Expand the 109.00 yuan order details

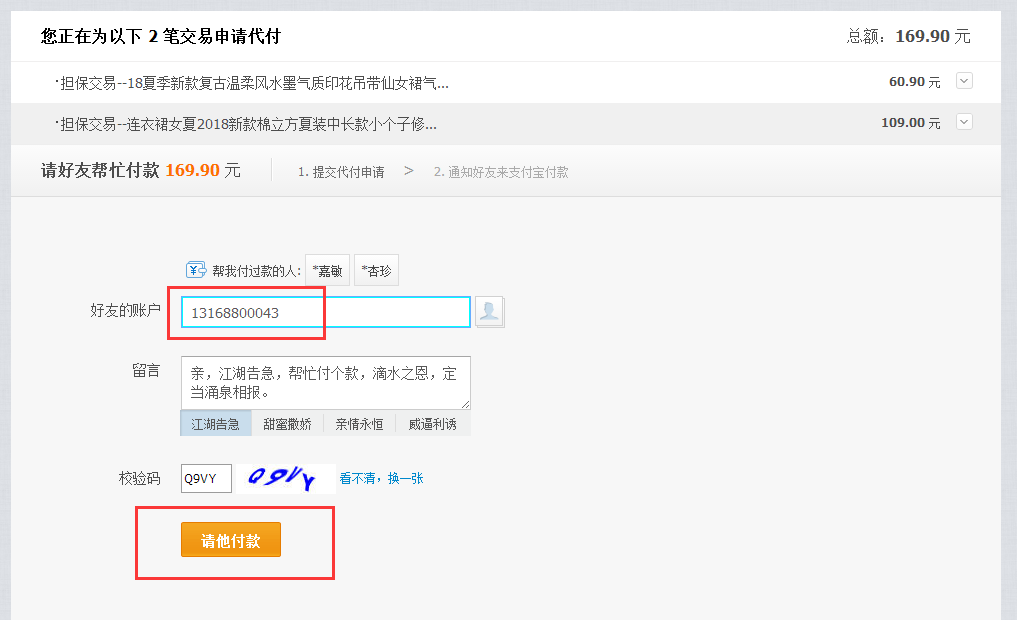(964, 122)
